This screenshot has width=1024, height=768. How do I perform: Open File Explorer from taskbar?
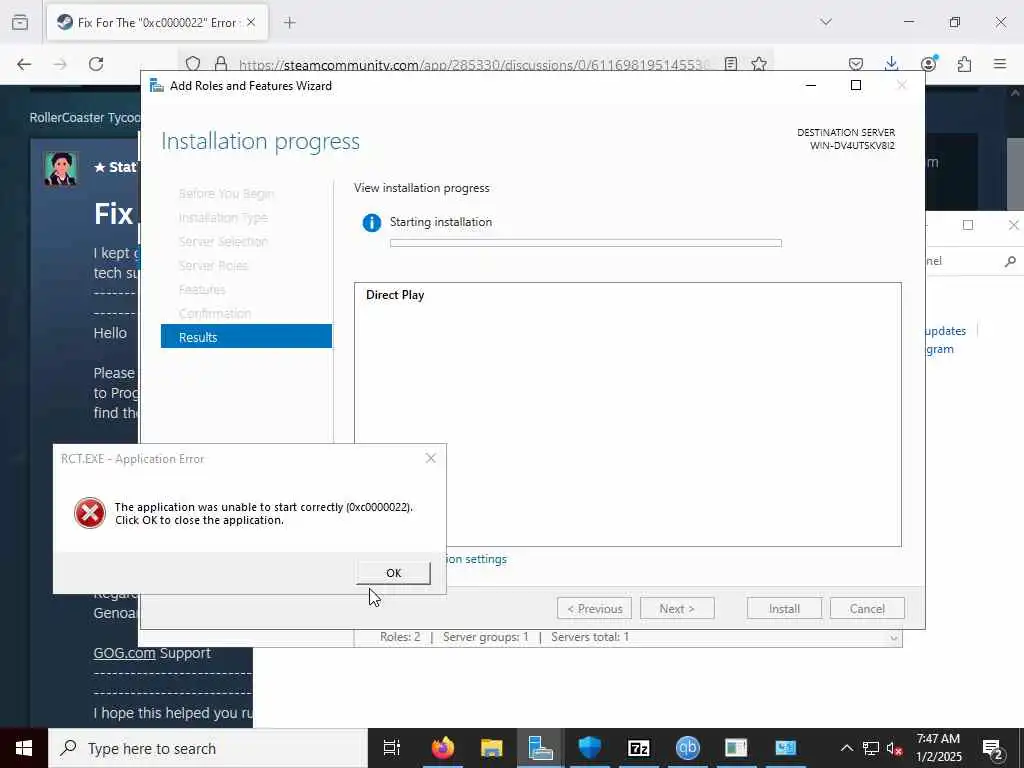pyautogui.click(x=492, y=748)
